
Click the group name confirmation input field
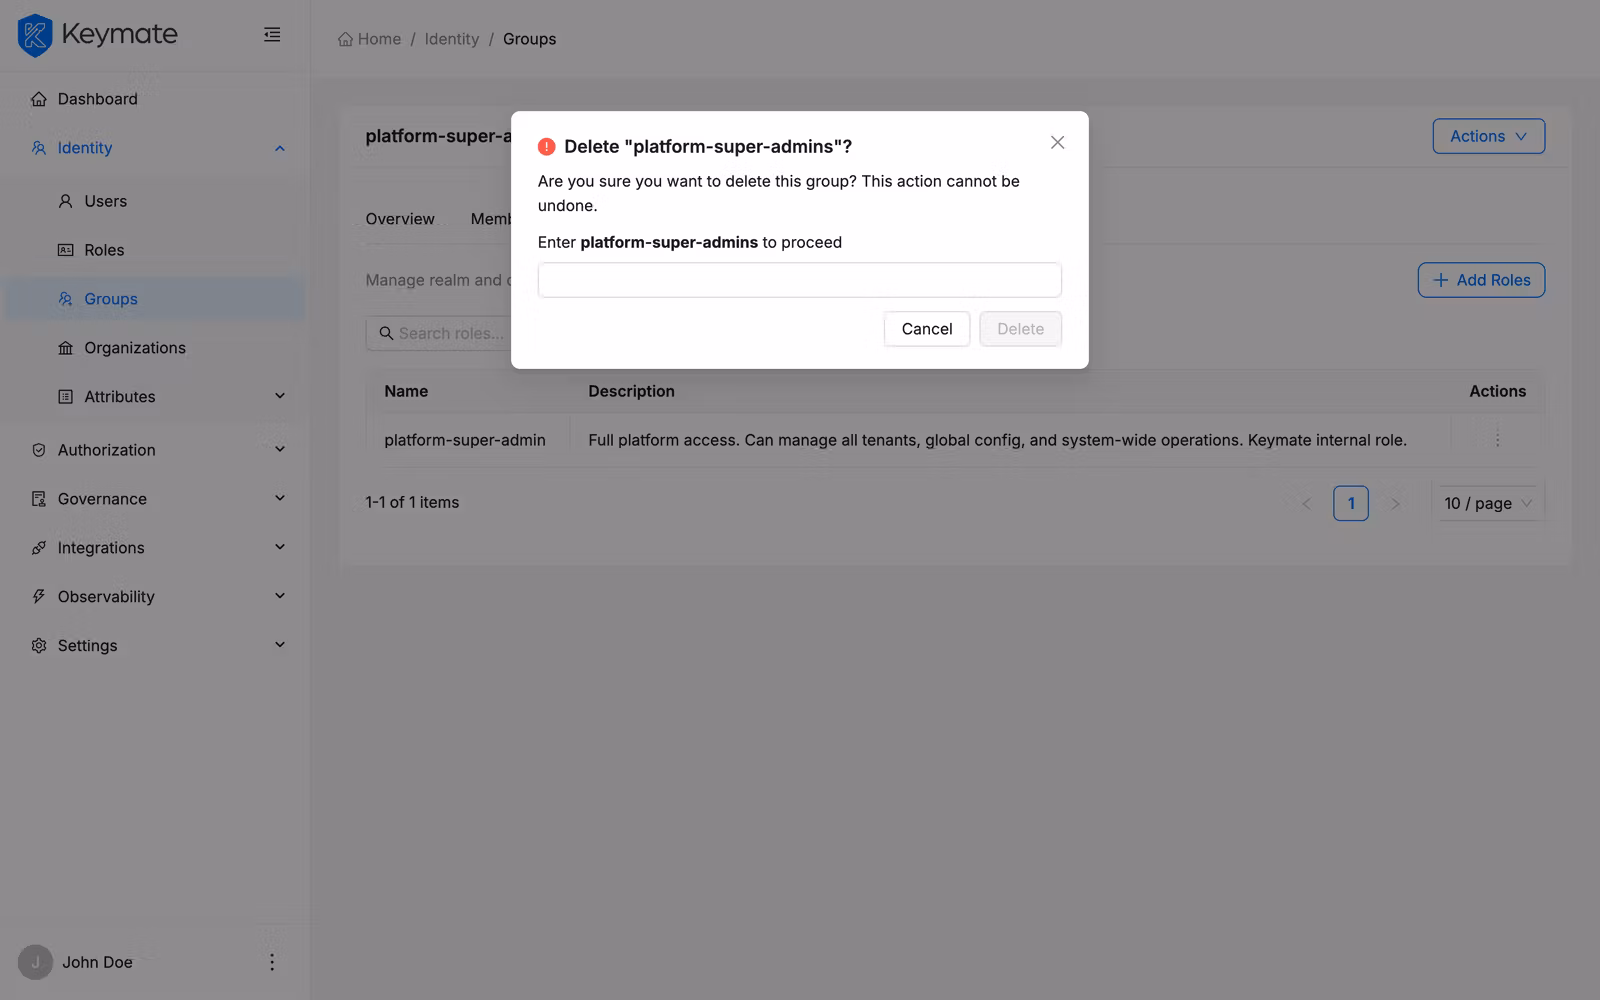pos(800,280)
